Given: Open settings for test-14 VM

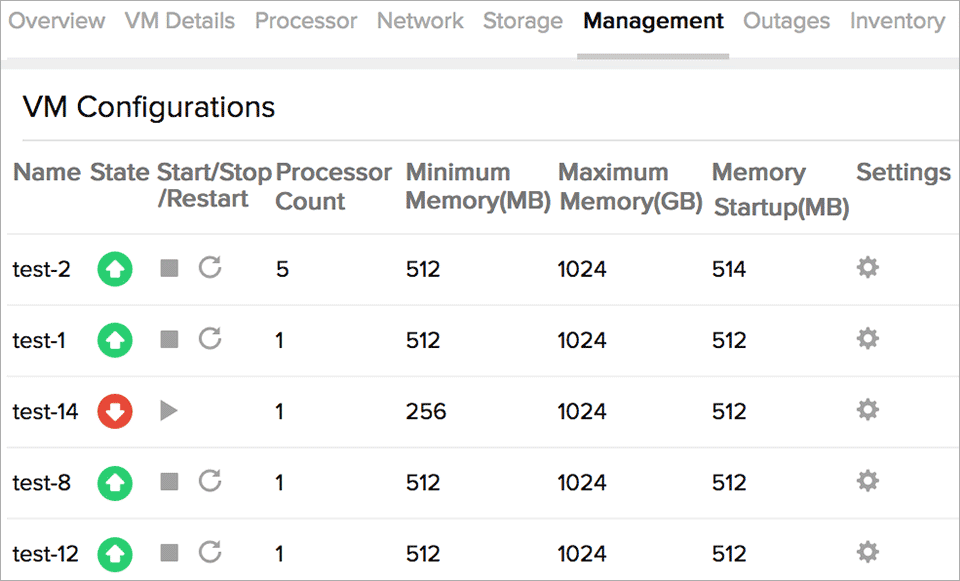Looking at the screenshot, I should (x=866, y=411).
